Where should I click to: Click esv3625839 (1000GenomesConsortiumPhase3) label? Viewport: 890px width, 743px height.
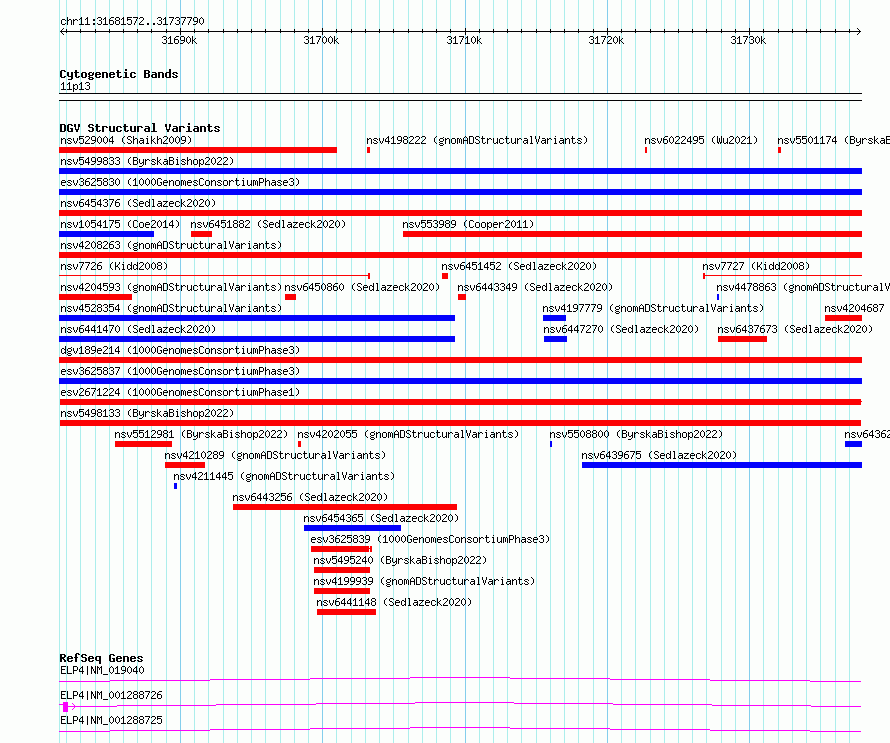[430, 539]
